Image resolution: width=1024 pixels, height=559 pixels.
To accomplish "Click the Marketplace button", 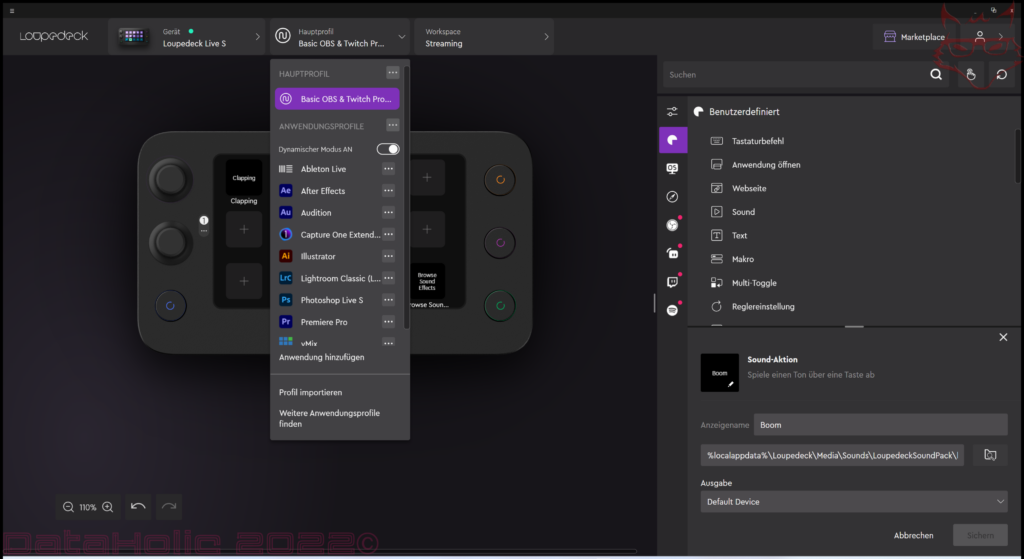I will pyautogui.click(x=914, y=37).
